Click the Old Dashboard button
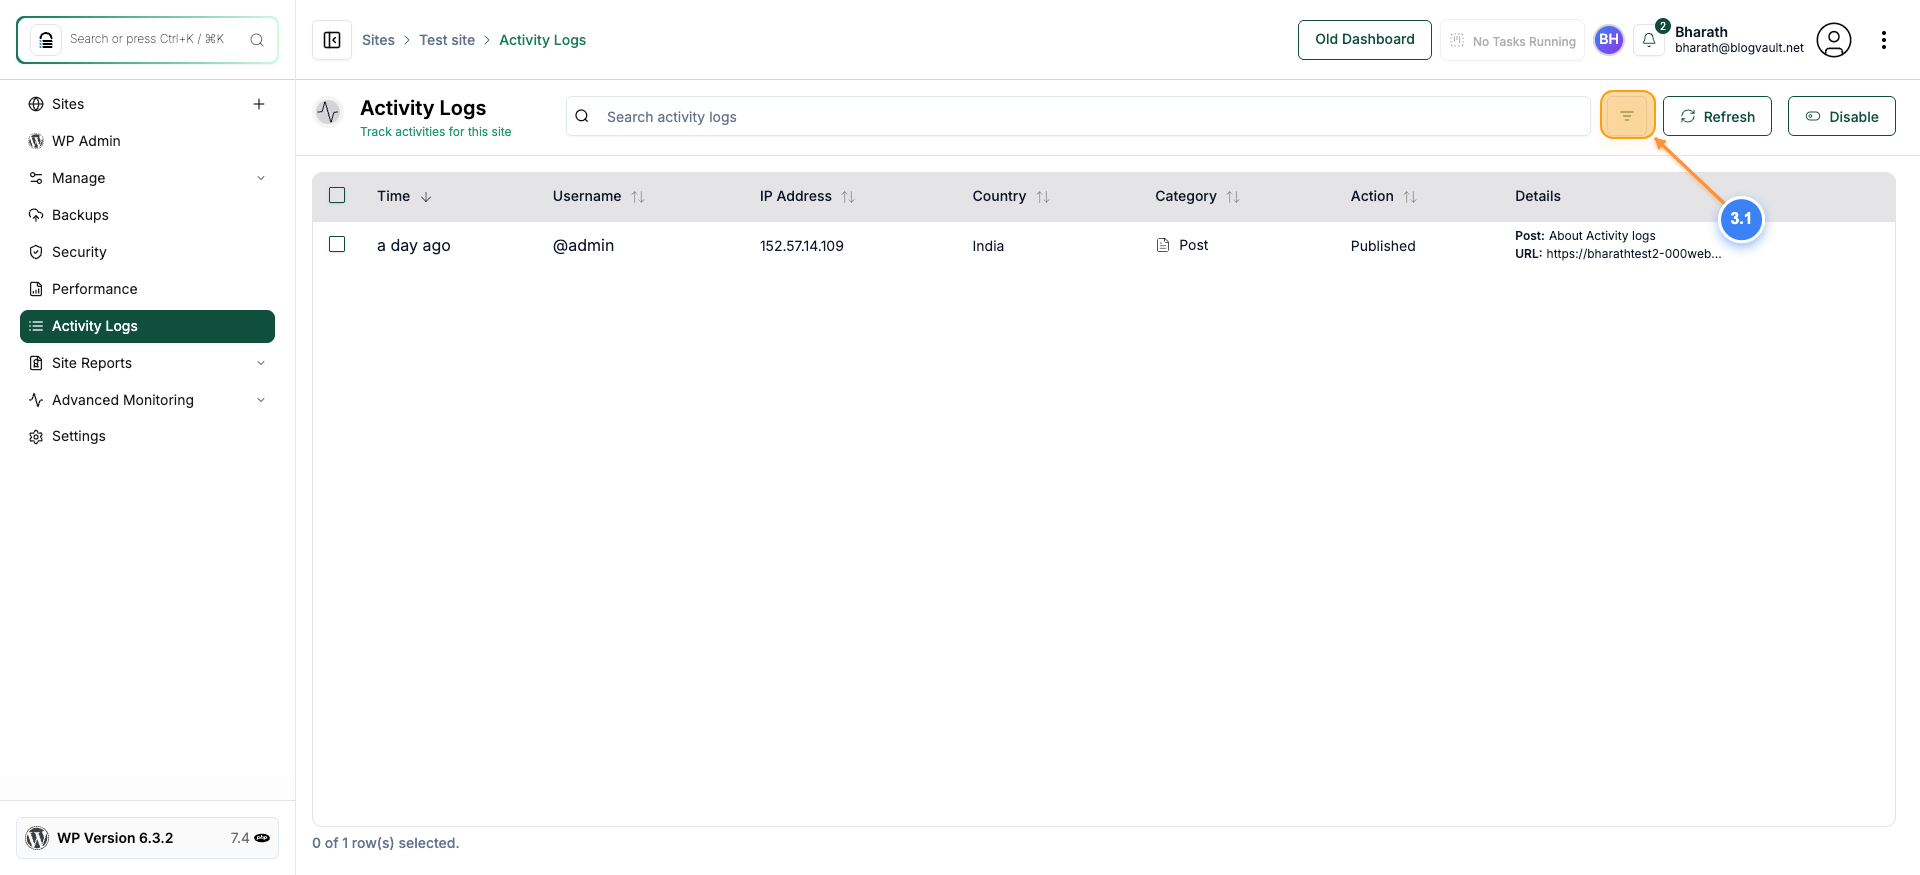This screenshot has width=1920, height=875. click(1364, 40)
